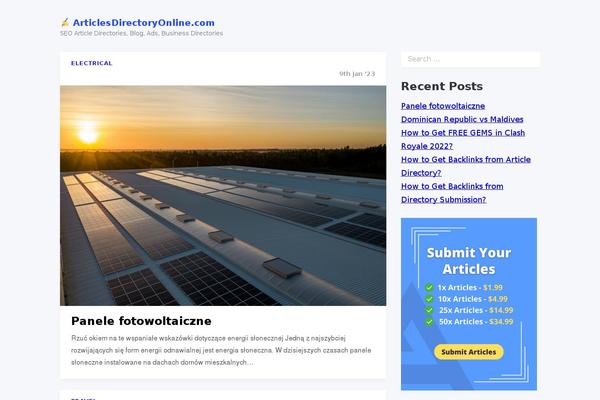Open recent post Panele fotowoltaiczne in sidebar
This screenshot has height=400, width=600.
pos(443,106)
